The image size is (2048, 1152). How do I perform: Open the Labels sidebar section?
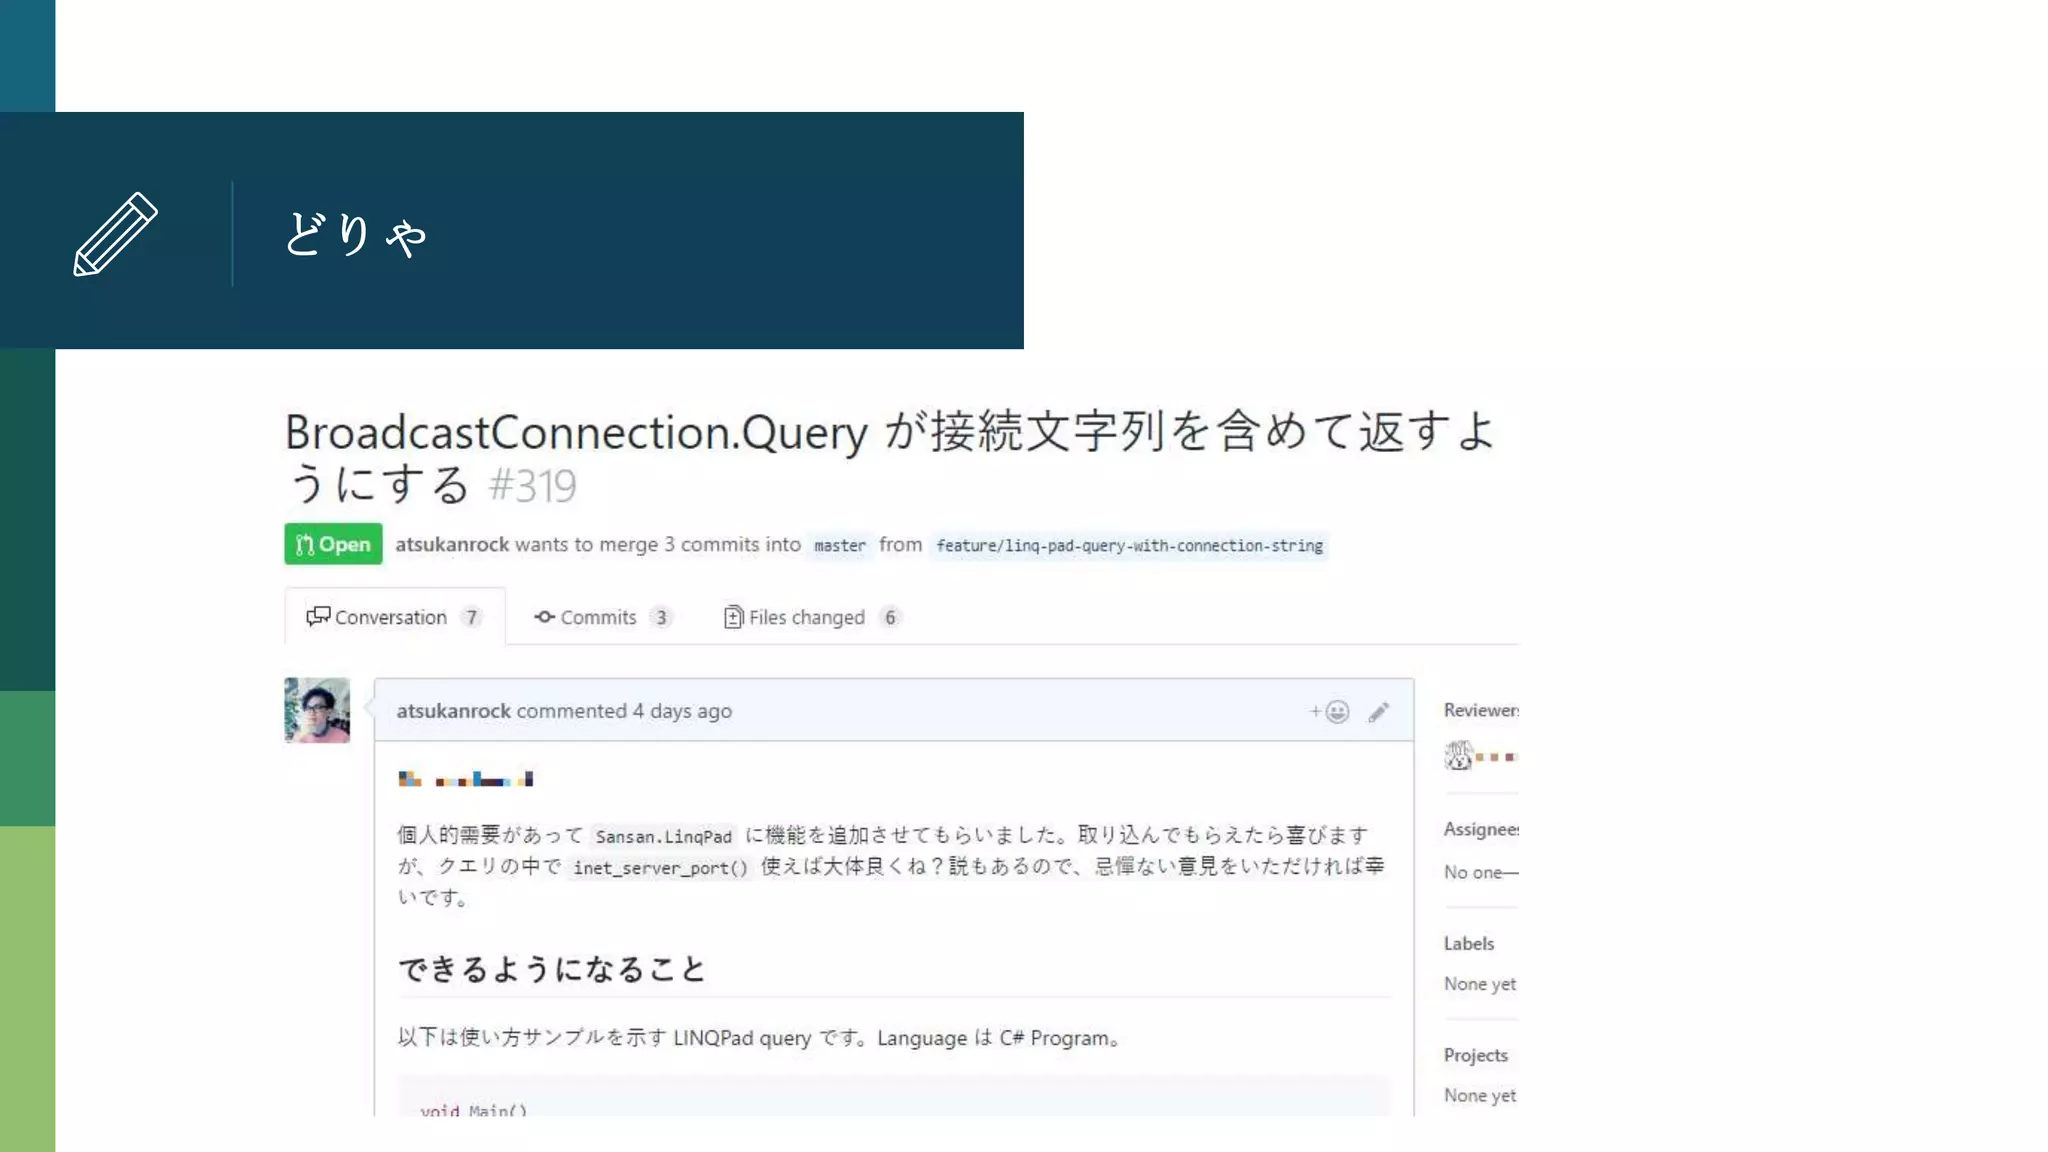click(x=1468, y=943)
